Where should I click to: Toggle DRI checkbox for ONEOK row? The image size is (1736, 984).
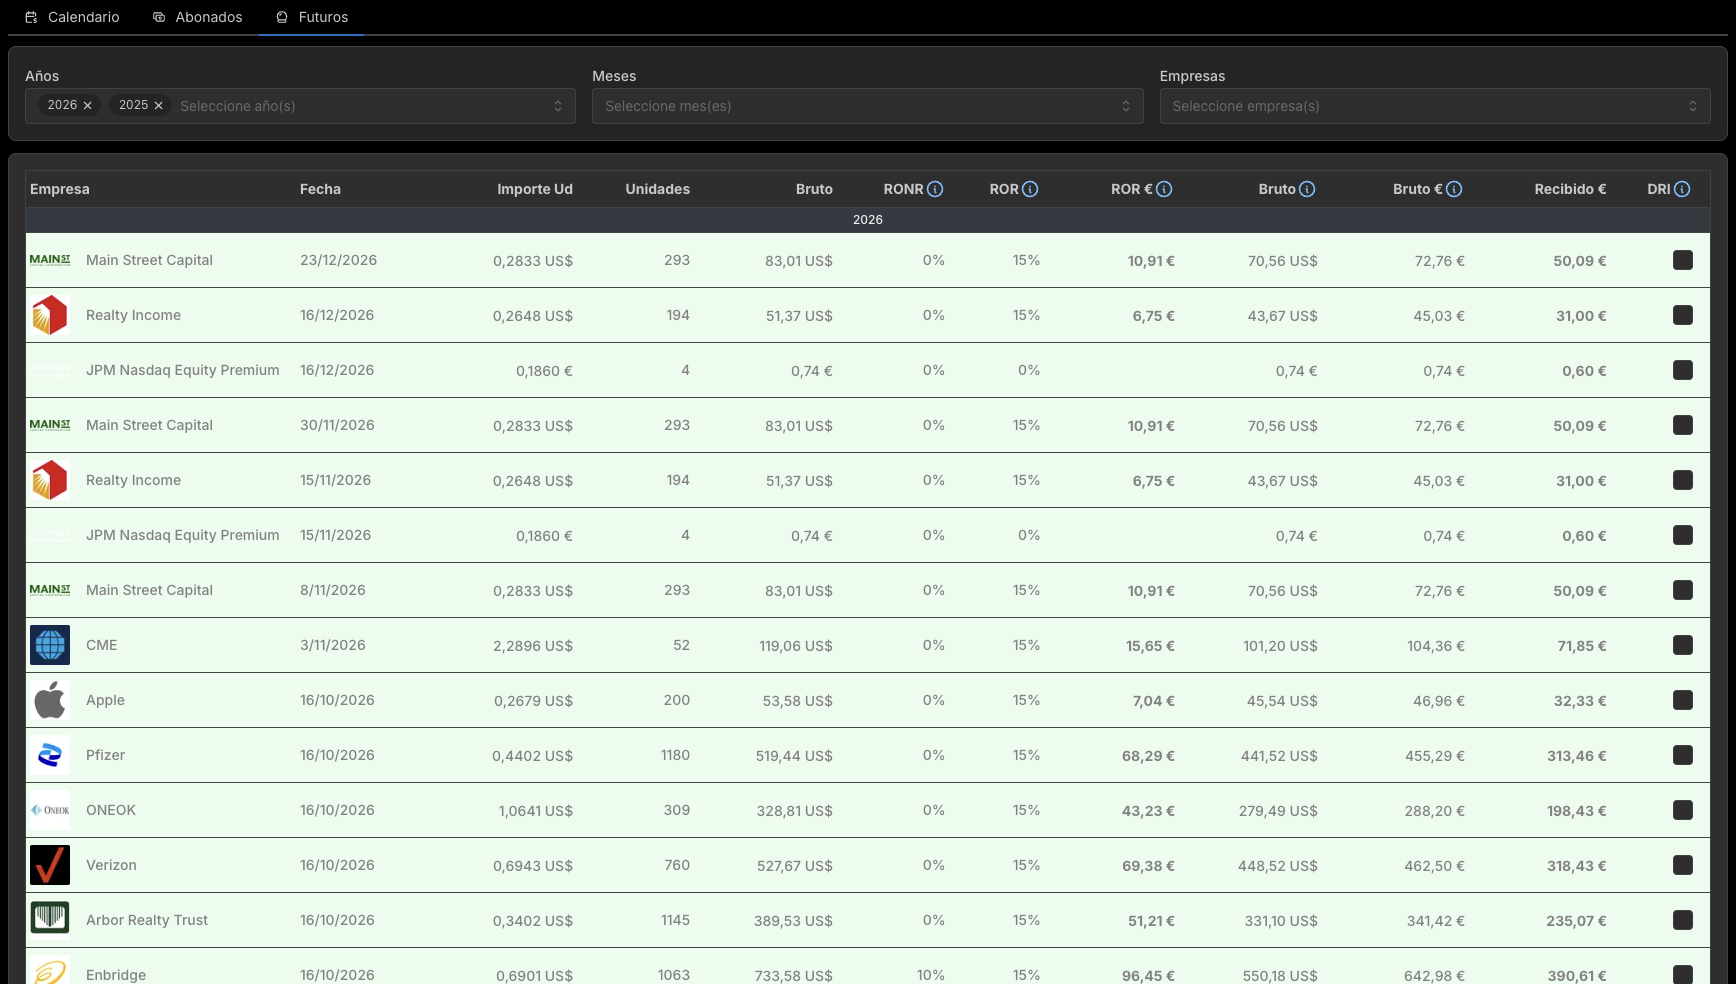(x=1683, y=810)
